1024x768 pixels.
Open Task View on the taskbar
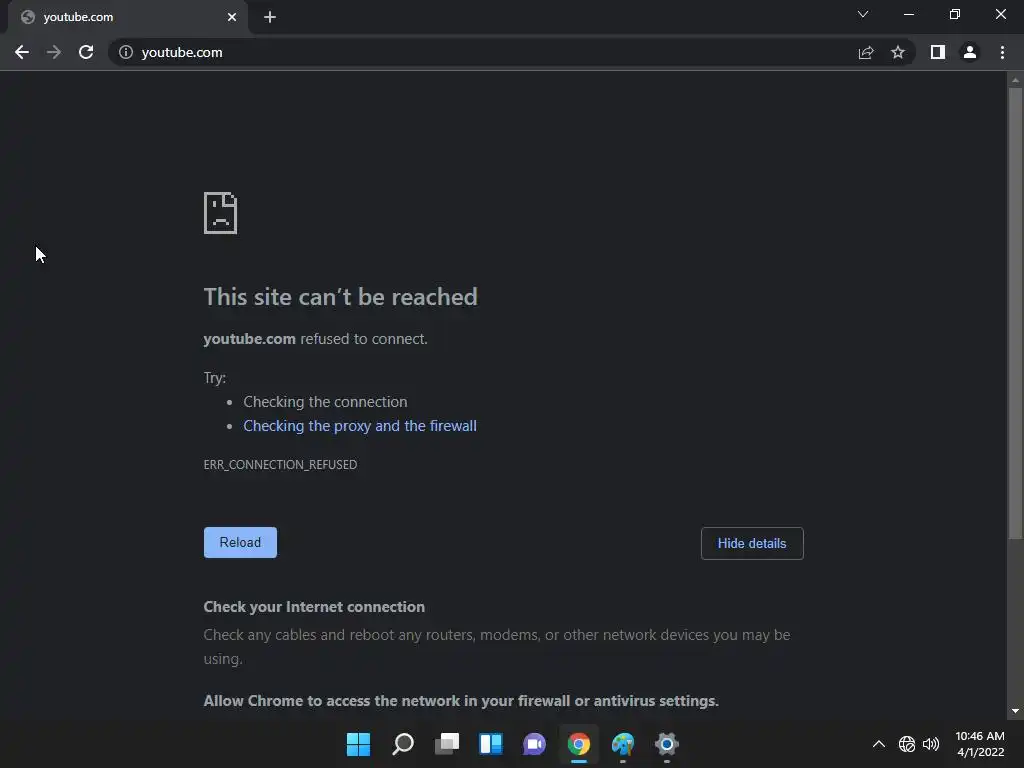447,744
